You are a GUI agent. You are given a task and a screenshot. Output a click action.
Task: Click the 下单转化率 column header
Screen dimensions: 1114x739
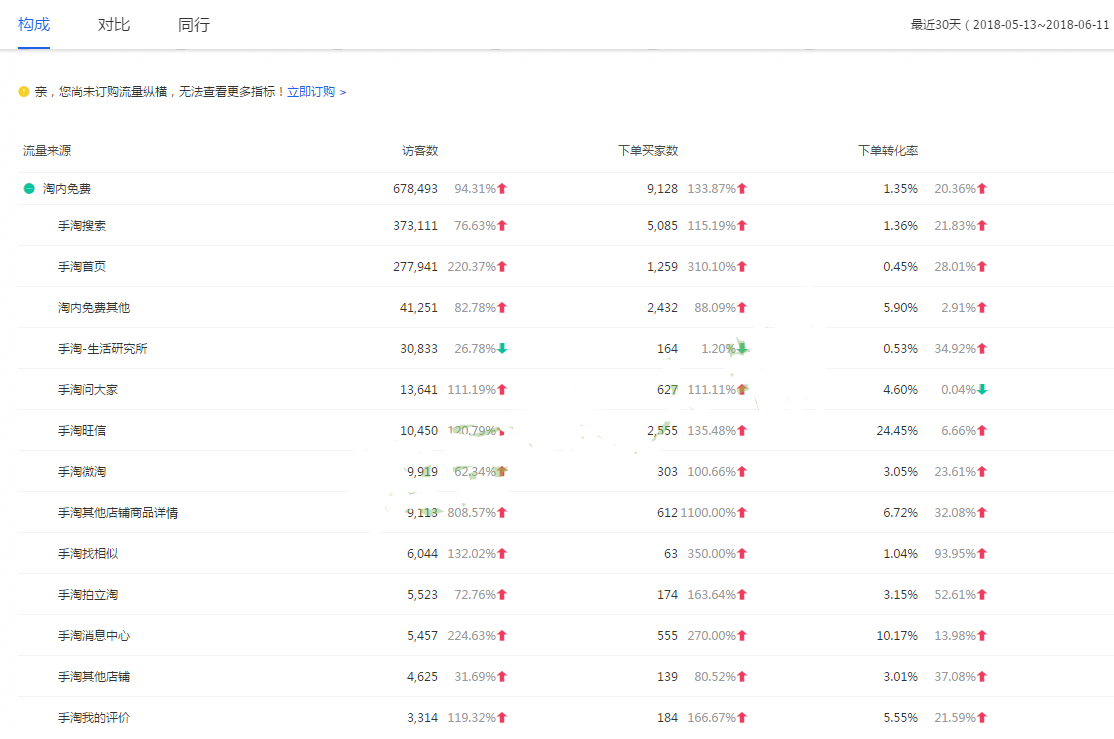[x=888, y=151]
